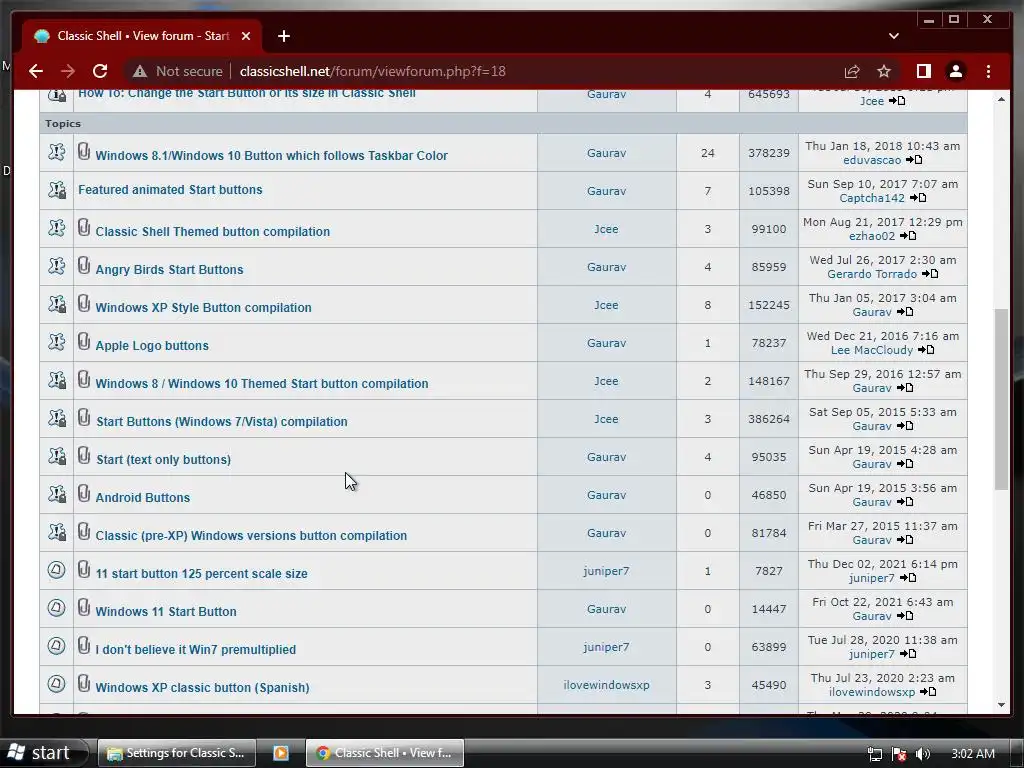Reload the Classic Shell forum page
This screenshot has width=1024, height=768.
click(100, 71)
